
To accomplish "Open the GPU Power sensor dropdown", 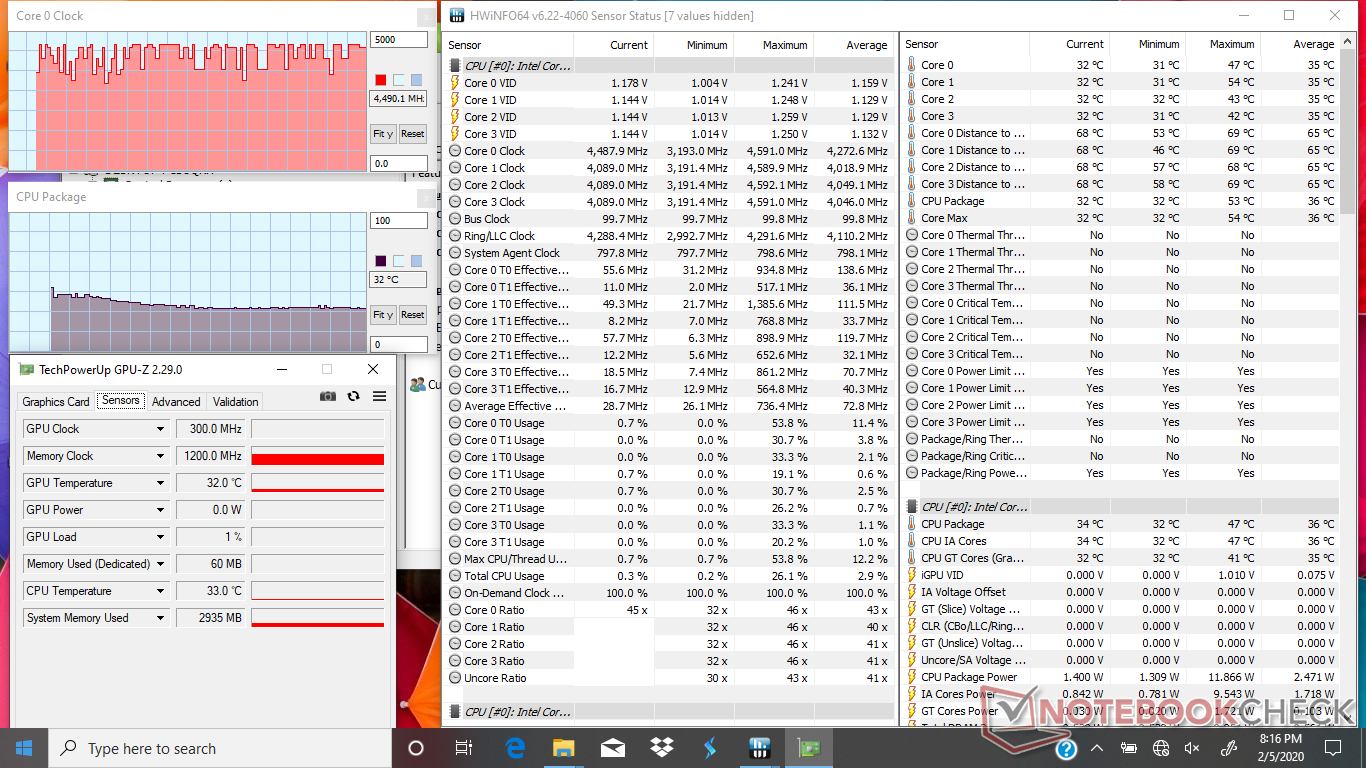I will [160, 510].
